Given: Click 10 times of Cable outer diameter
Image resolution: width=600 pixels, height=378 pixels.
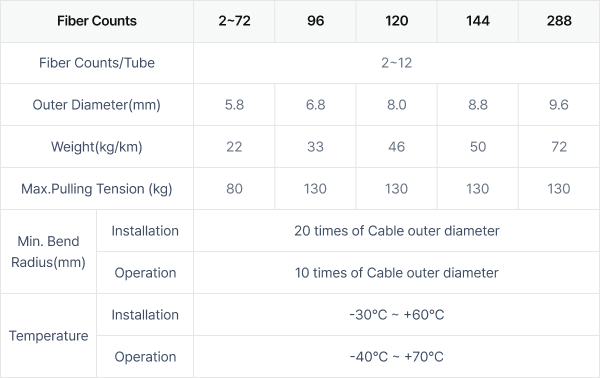Looking at the screenshot, I should click(x=396, y=273).
